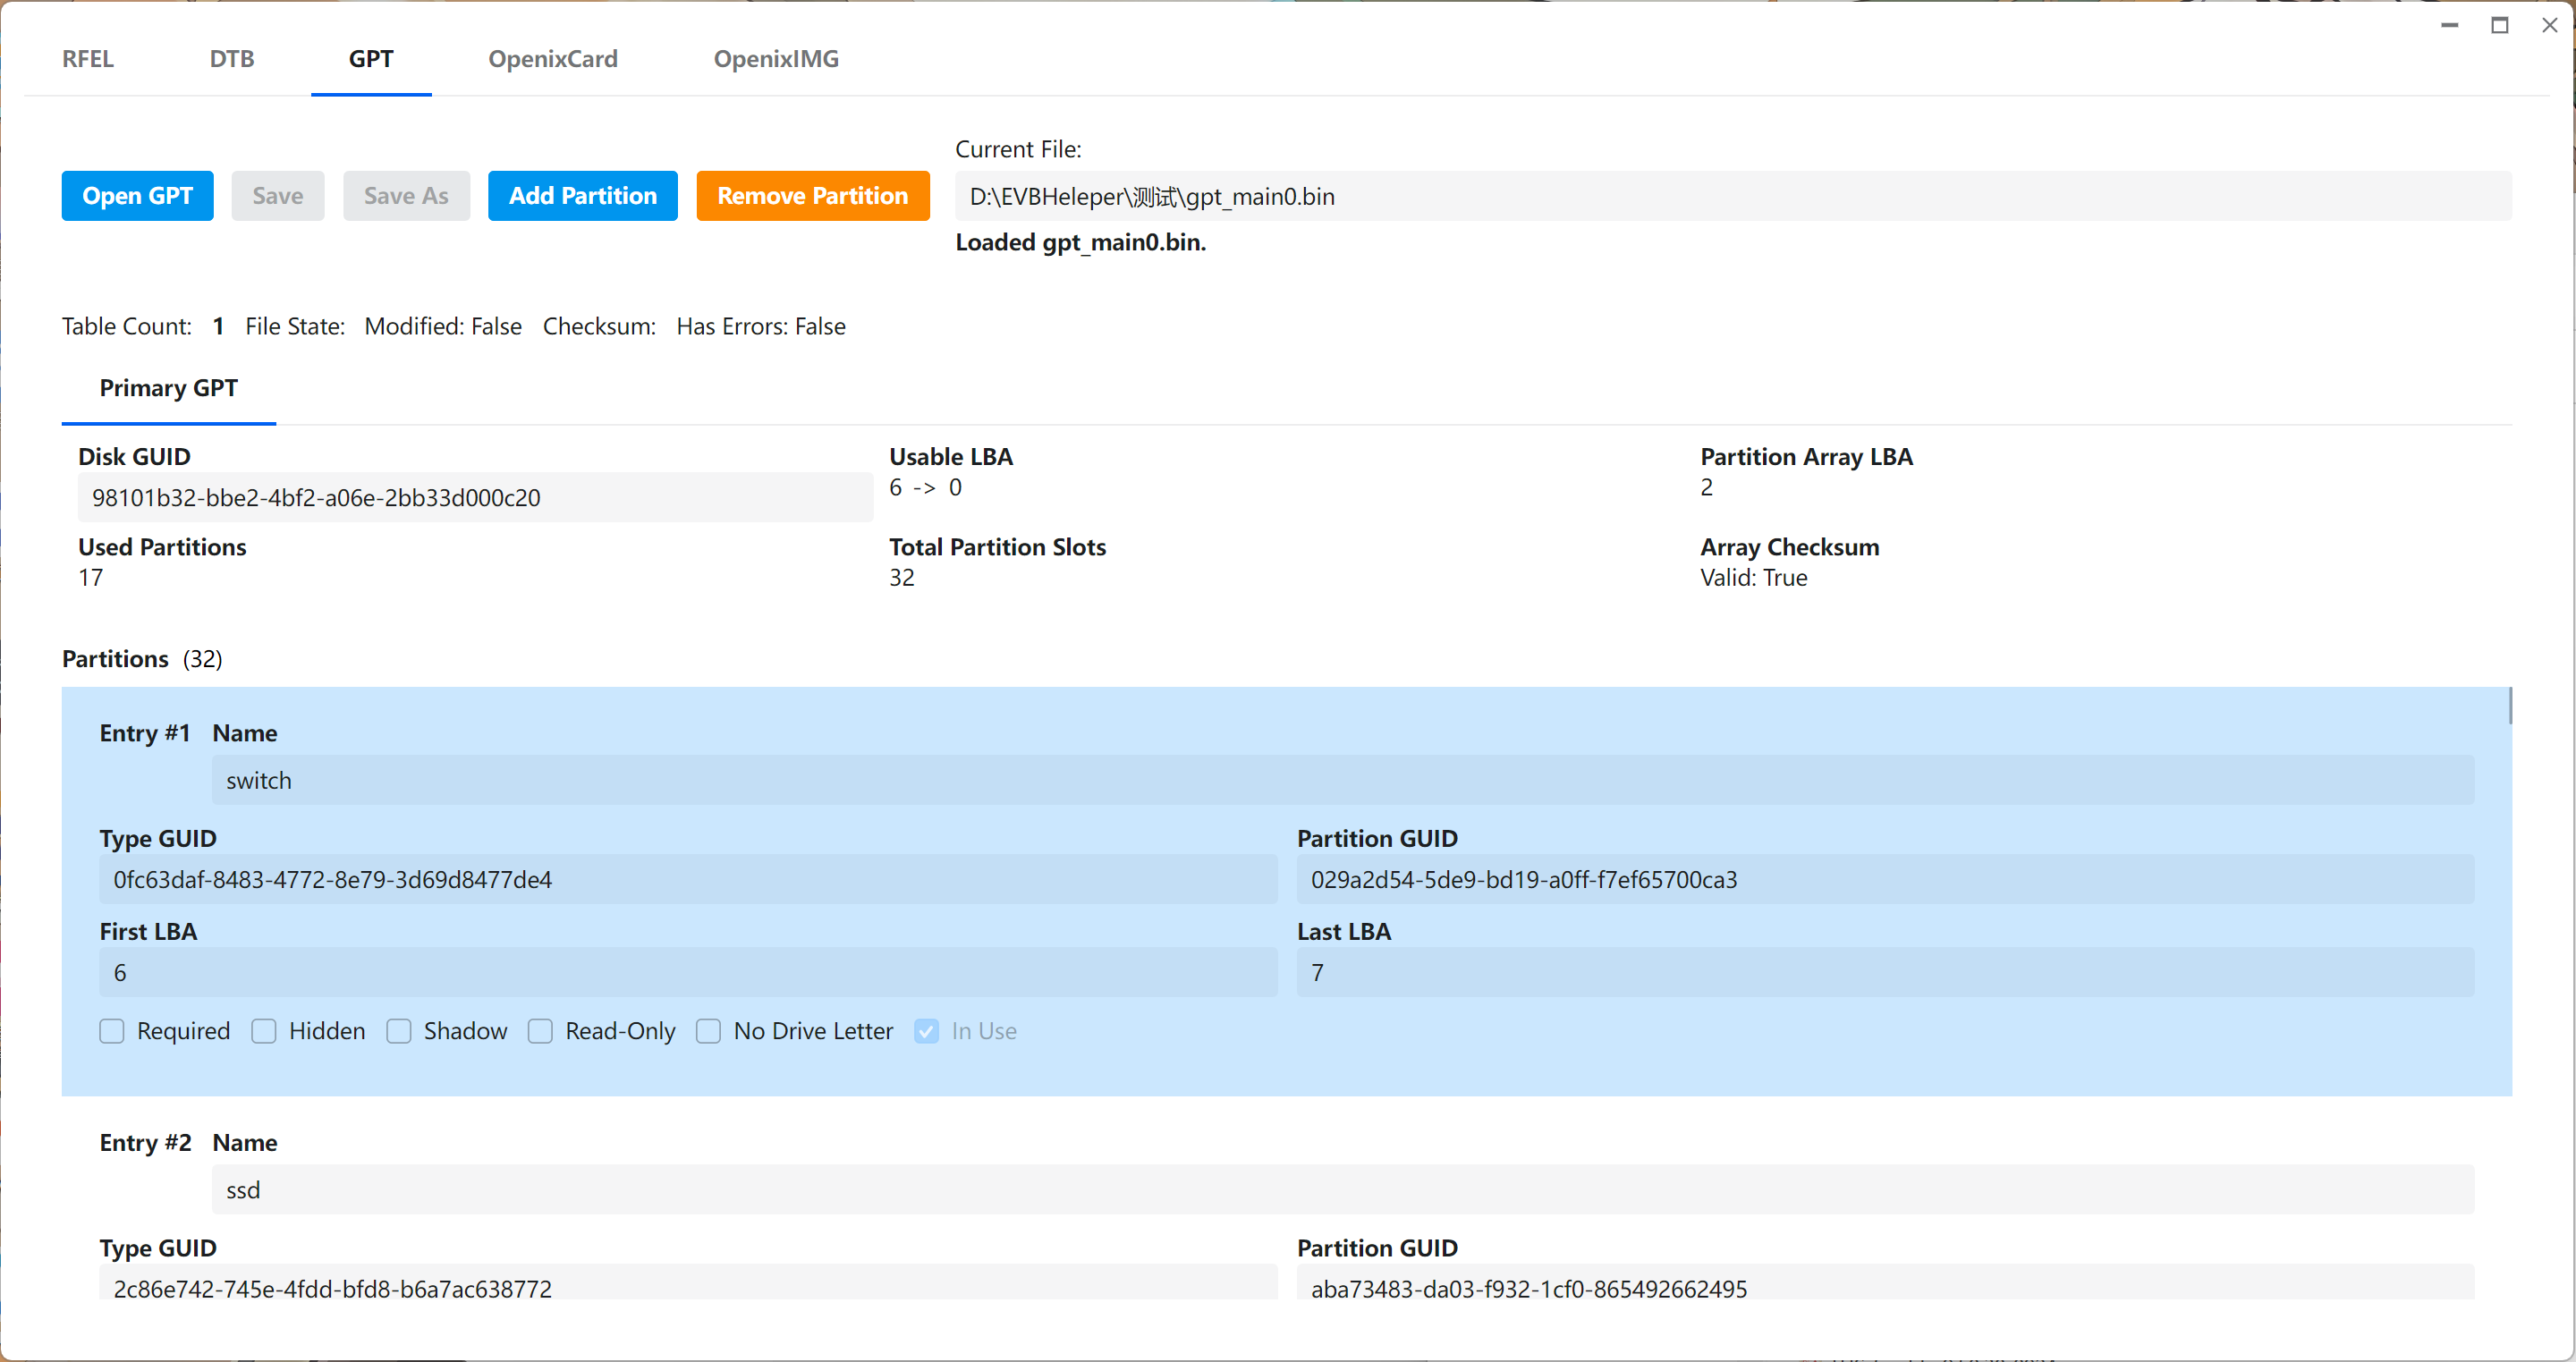Edit the Entry #1 name field 'switch'
This screenshot has width=2576, height=1362.
1342,780
